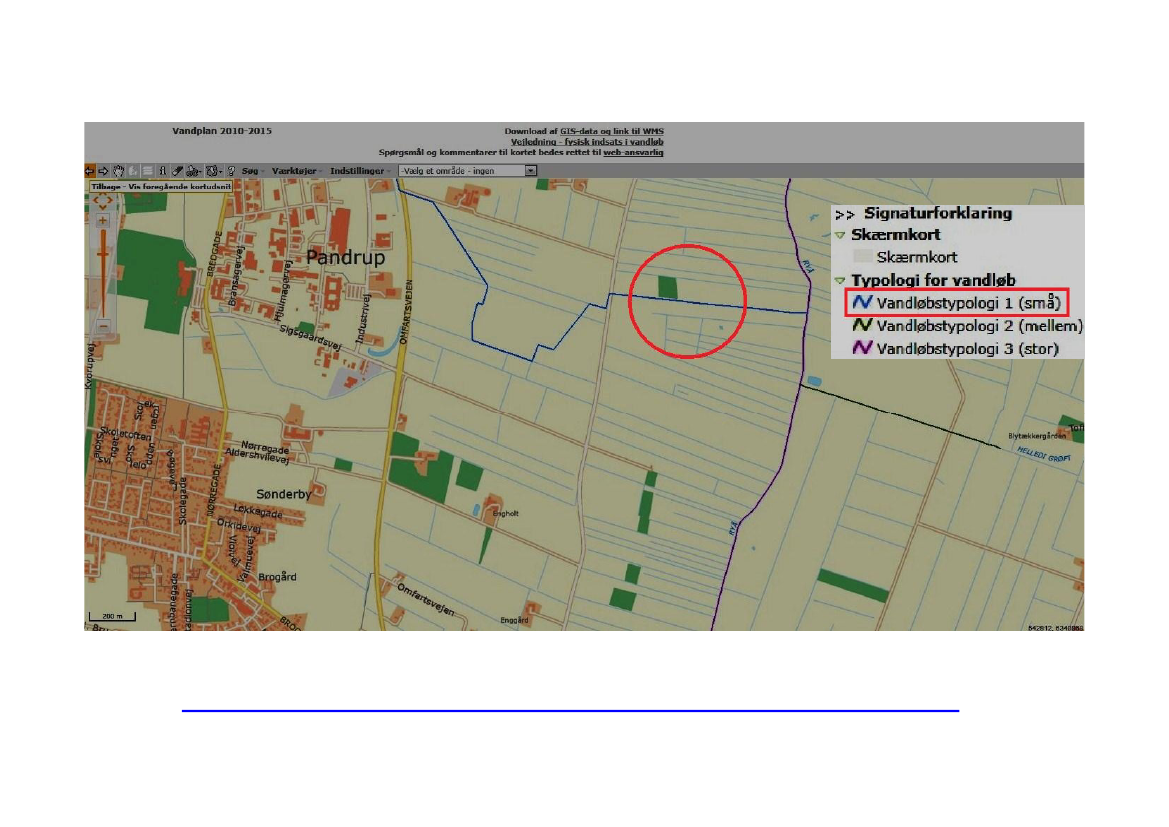The image size is (1169, 827).
Task: Click the 'Pandrup' town label on map
Action: tap(346, 258)
